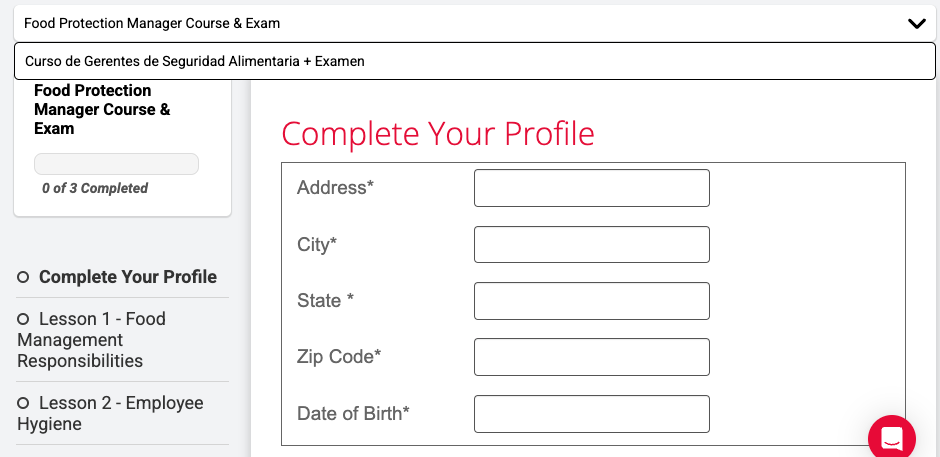The width and height of the screenshot is (940, 457).
Task: Click circle marker beside Complete Your Profile
Action: click(x=23, y=277)
